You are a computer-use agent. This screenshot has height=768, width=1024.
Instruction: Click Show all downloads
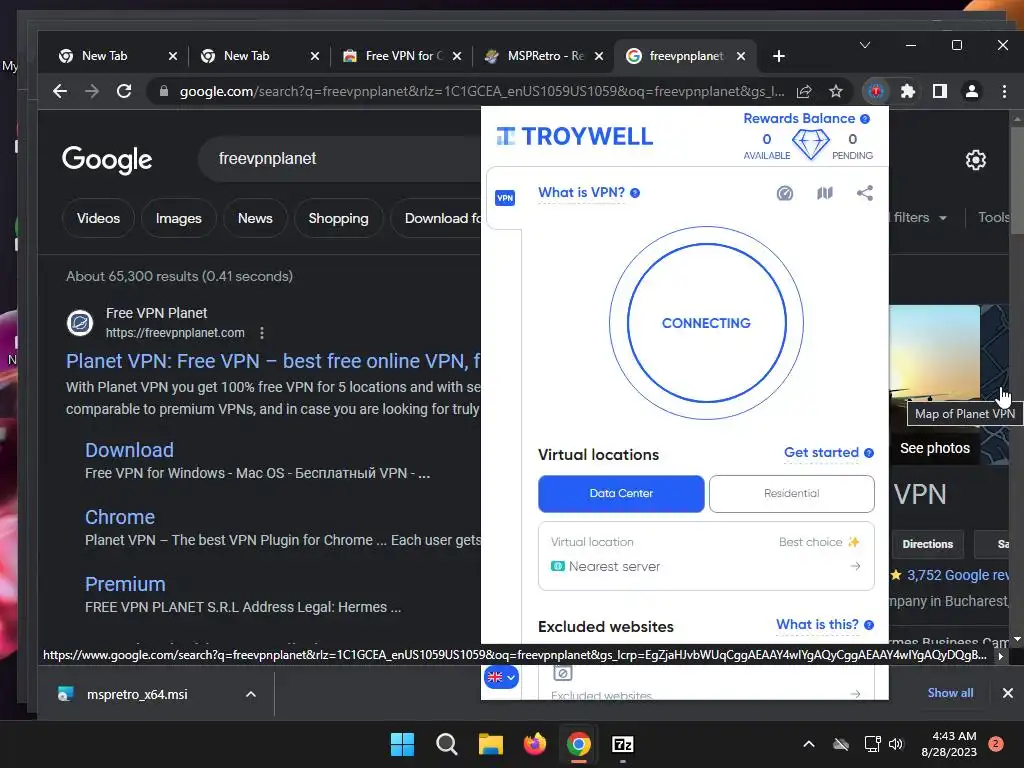950,694
